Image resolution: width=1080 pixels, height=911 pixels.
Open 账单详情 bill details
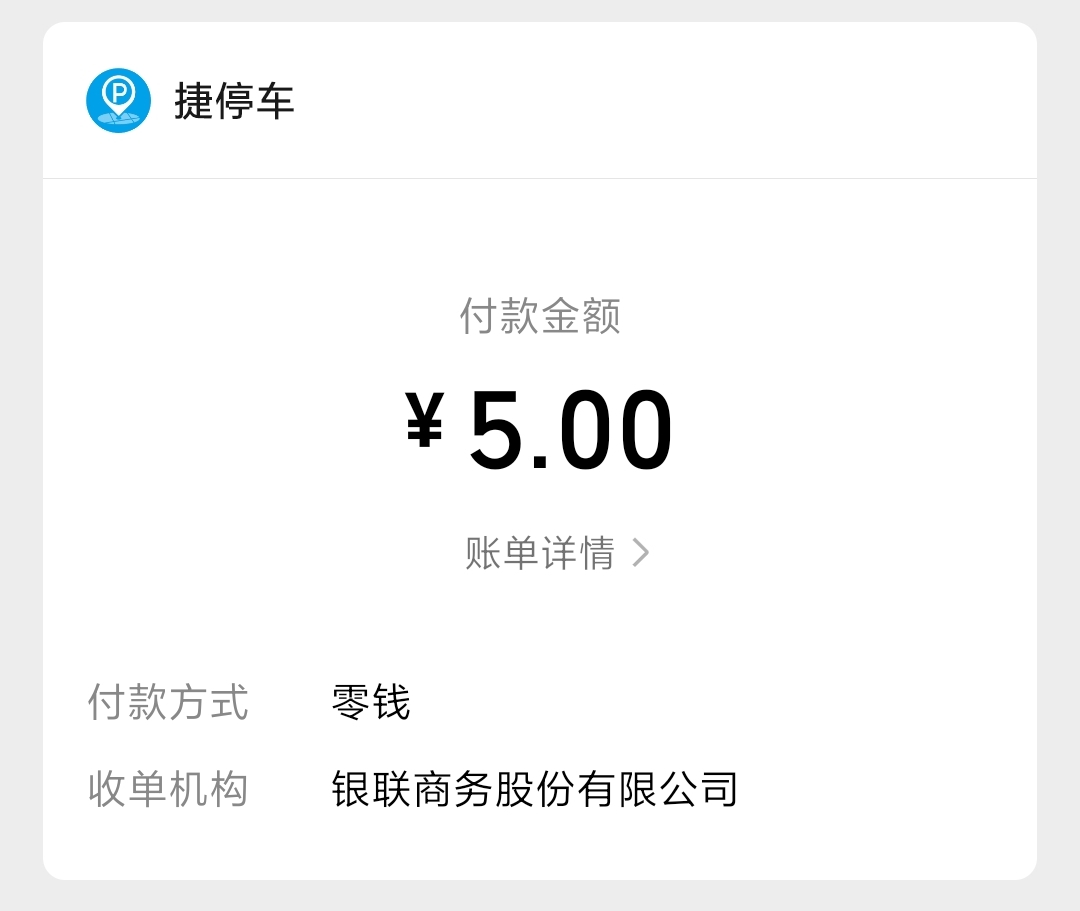540,552
